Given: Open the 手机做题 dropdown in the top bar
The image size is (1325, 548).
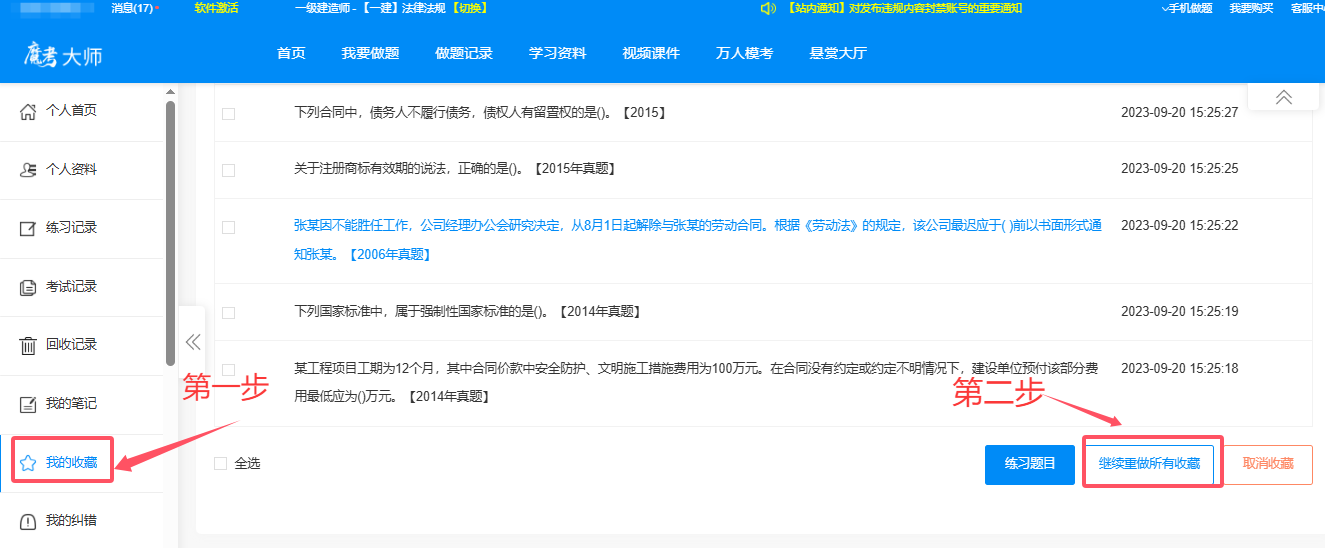Looking at the screenshot, I should tap(1187, 9).
